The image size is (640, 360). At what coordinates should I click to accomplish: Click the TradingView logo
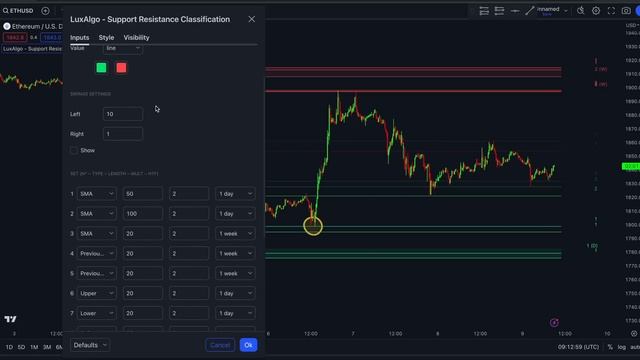coord(11,319)
